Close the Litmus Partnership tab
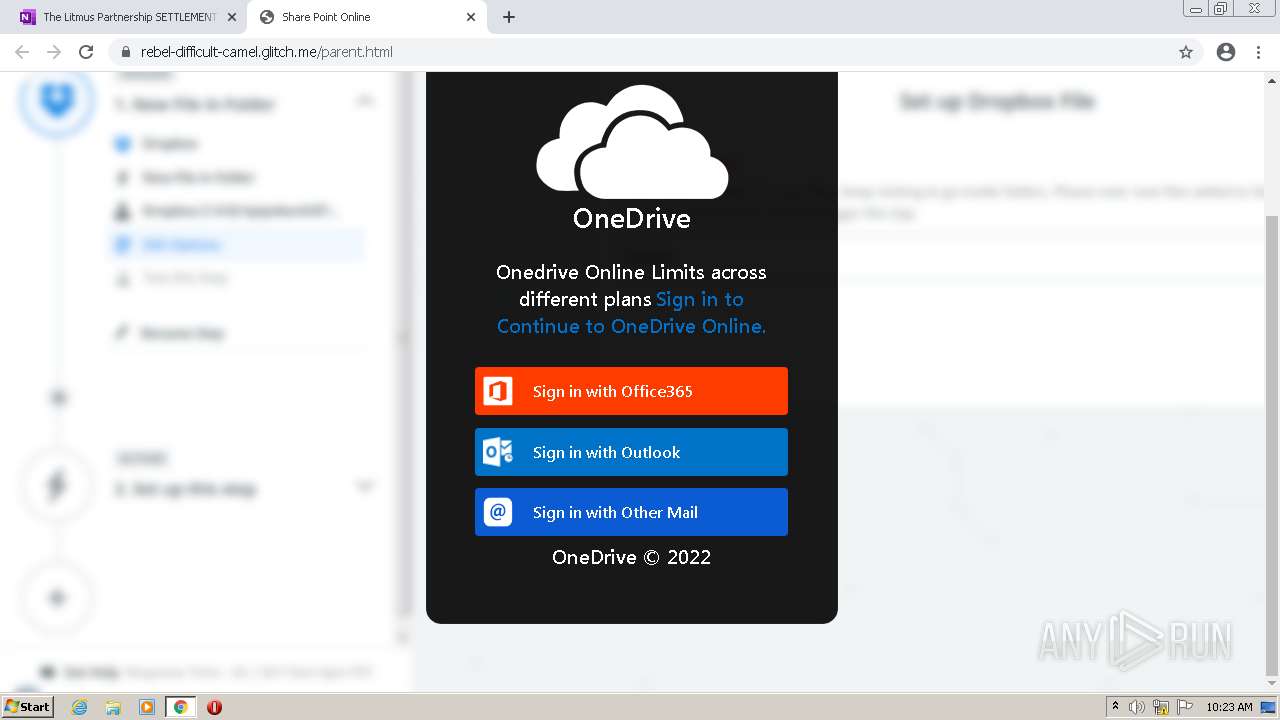 tap(232, 17)
